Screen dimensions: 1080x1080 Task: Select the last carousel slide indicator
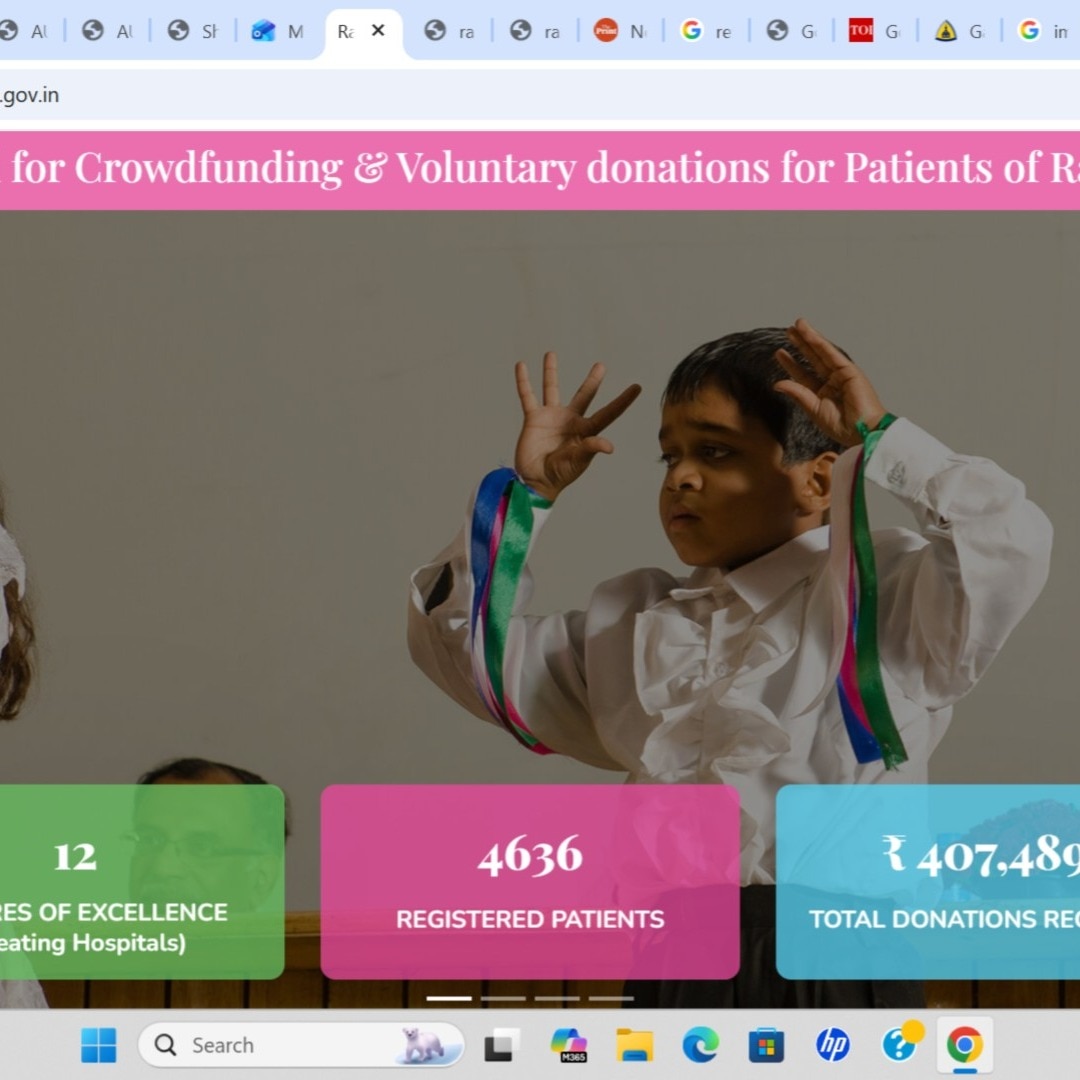[611, 998]
